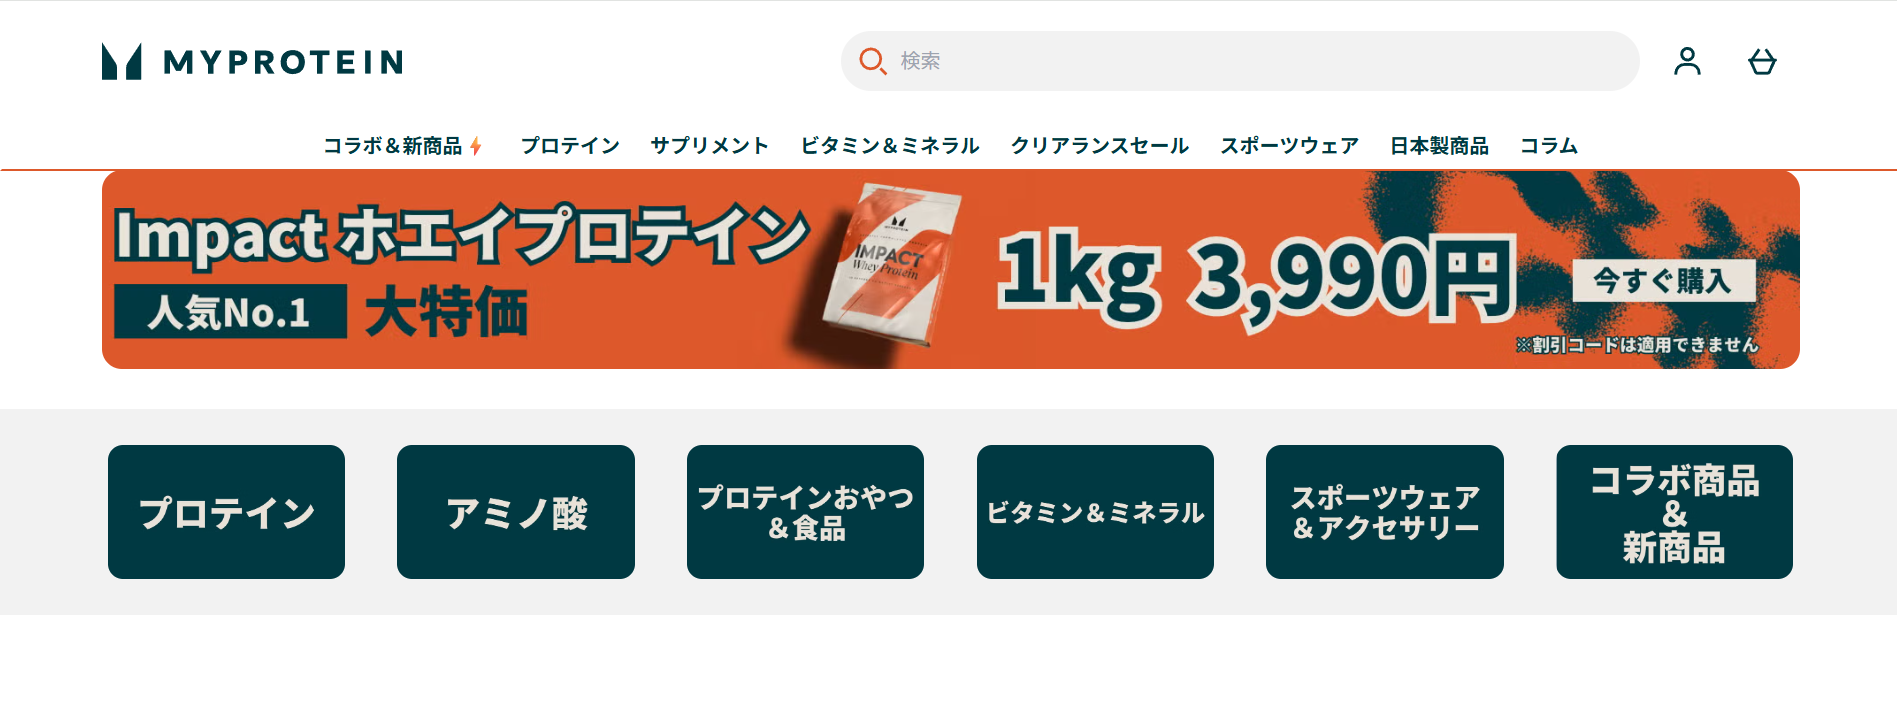Image resolution: width=1897 pixels, height=702 pixels.
Task: Click the orange search magnifier icon
Action: tap(873, 61)
